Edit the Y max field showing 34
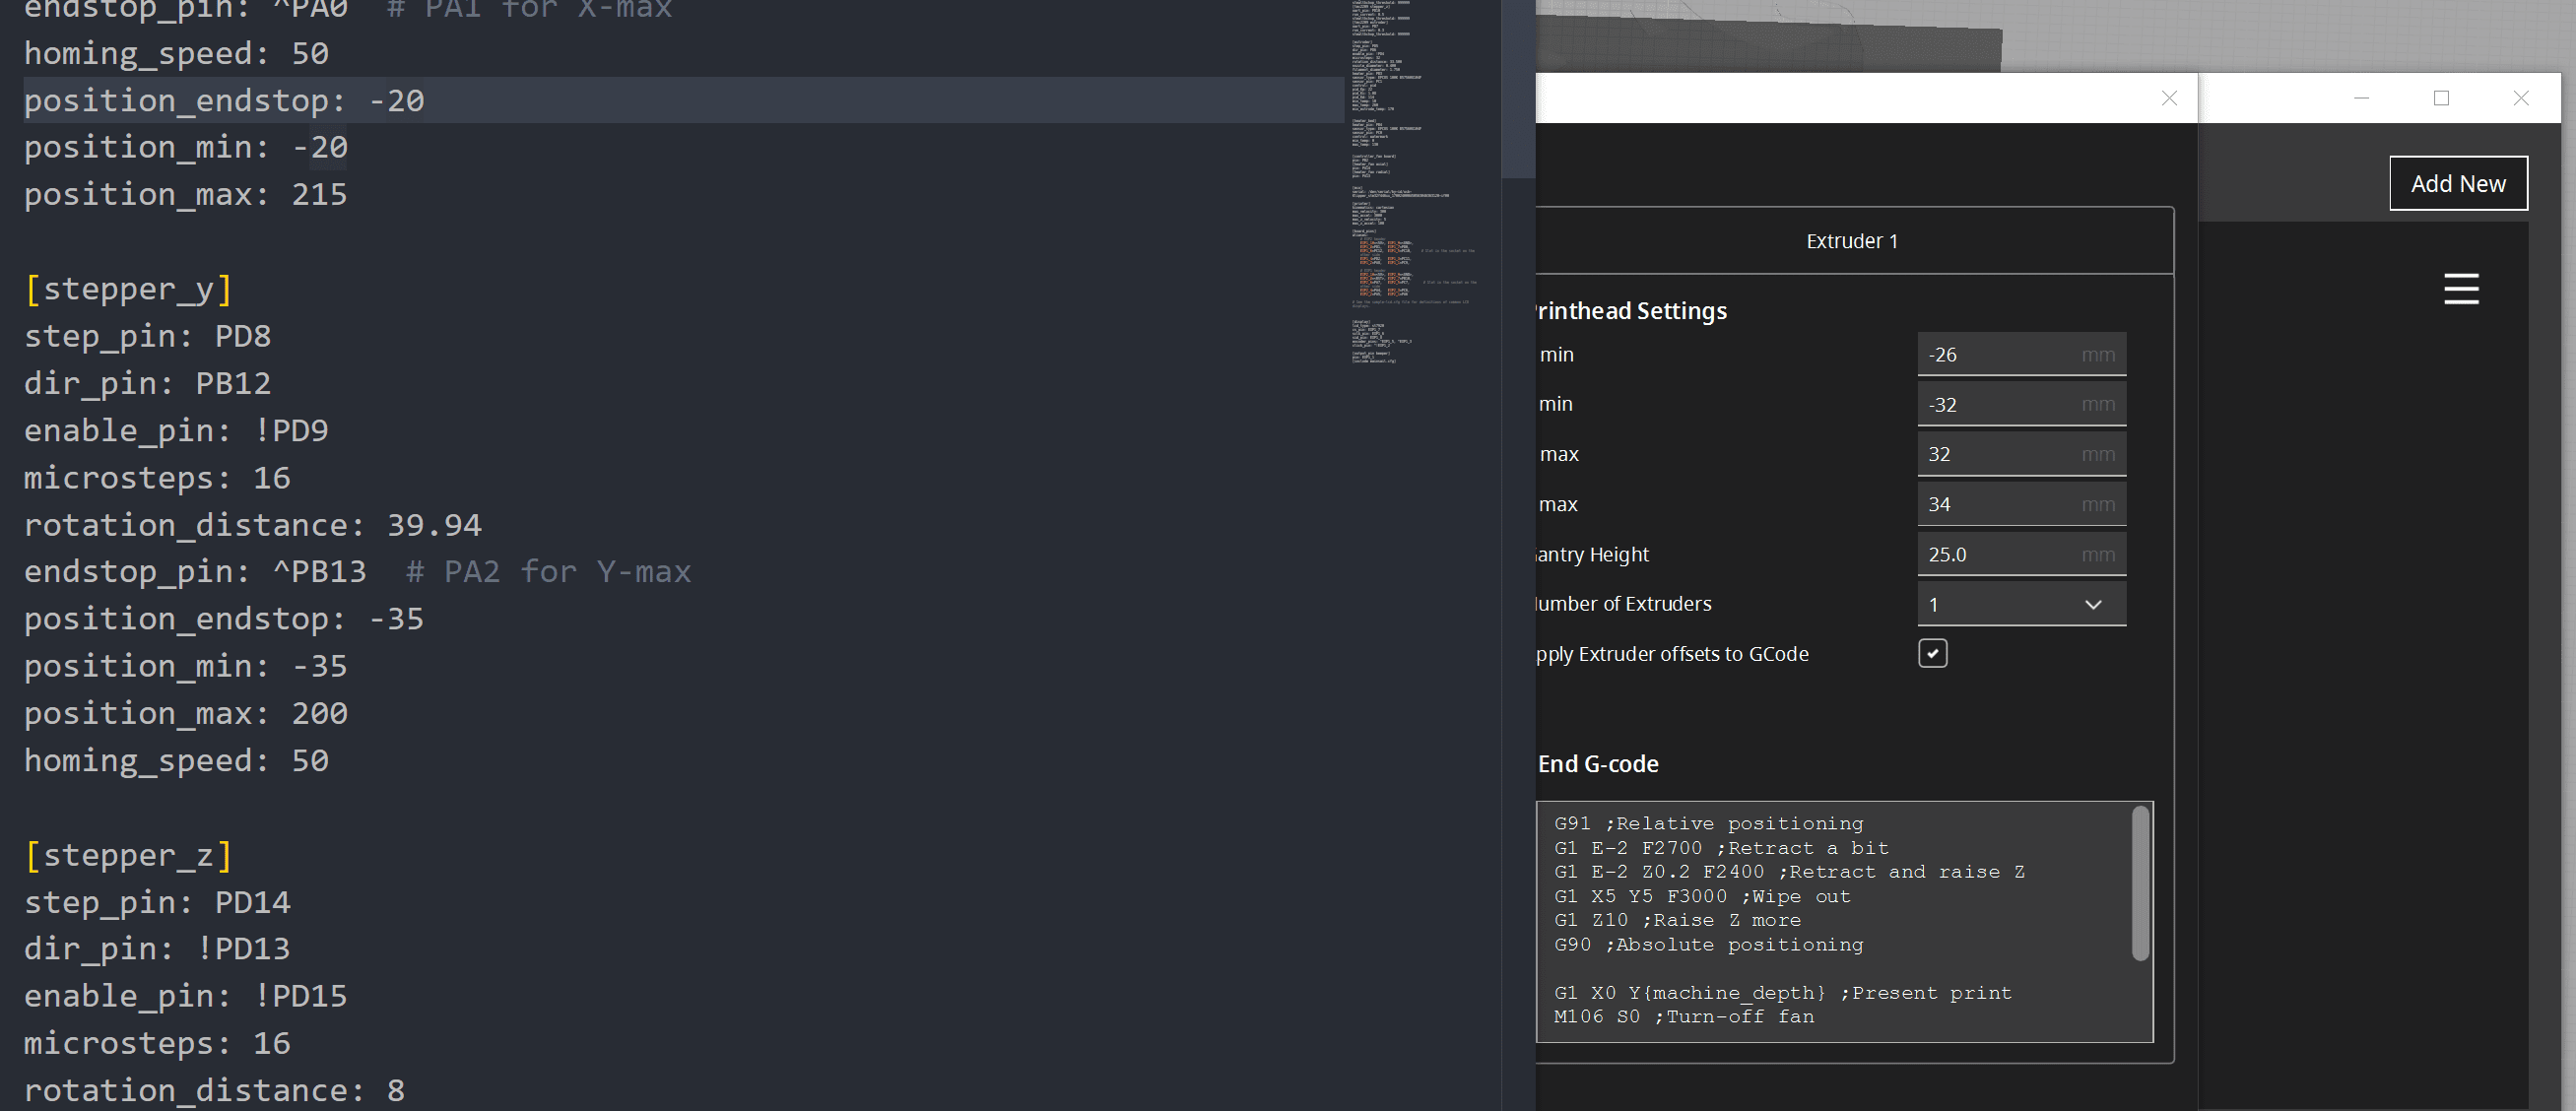The width and height of the screenshot is (2576, 1111). (x=2021, y=504)
